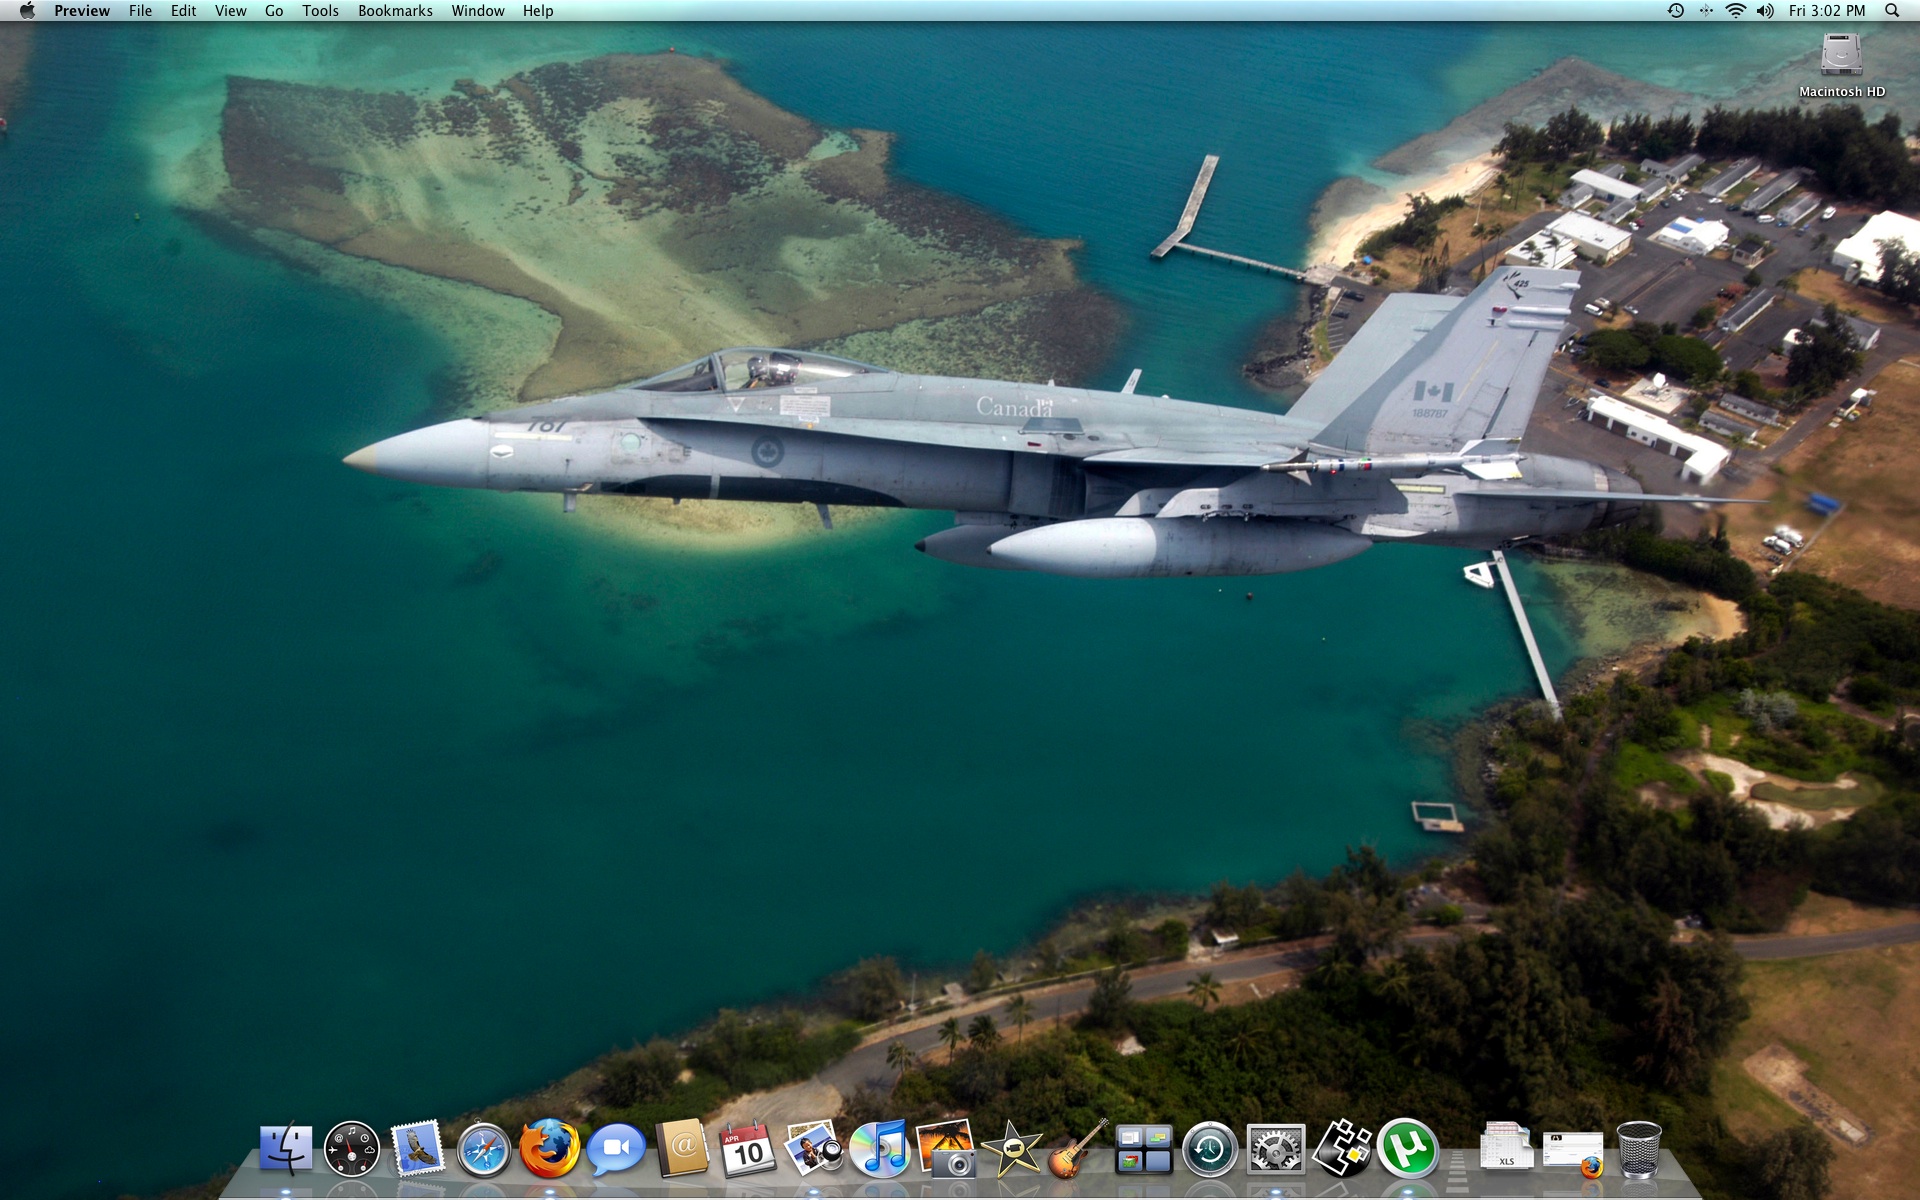Click the Time Machine status icon in menu bar
This screenshot has height=1200, width=1920.
1676,11
